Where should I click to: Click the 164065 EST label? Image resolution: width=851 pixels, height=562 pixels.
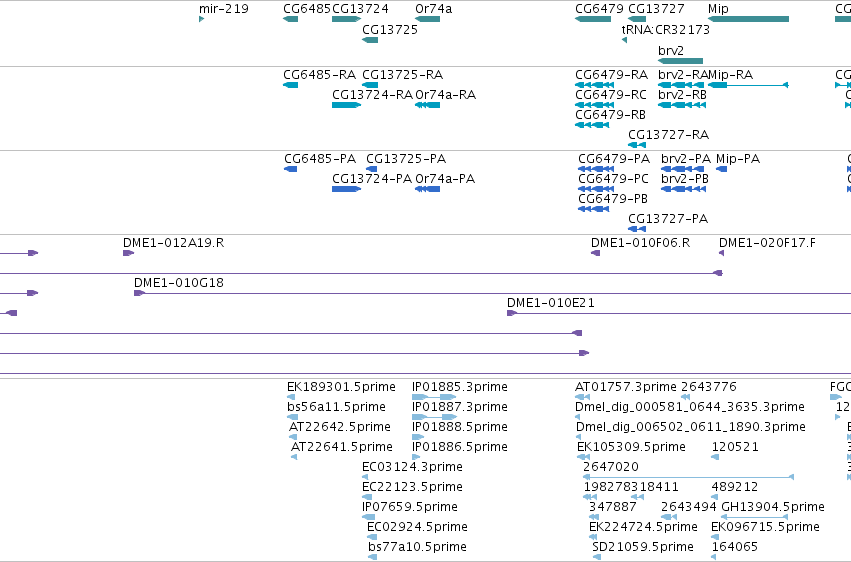click(x=734, y=547)
